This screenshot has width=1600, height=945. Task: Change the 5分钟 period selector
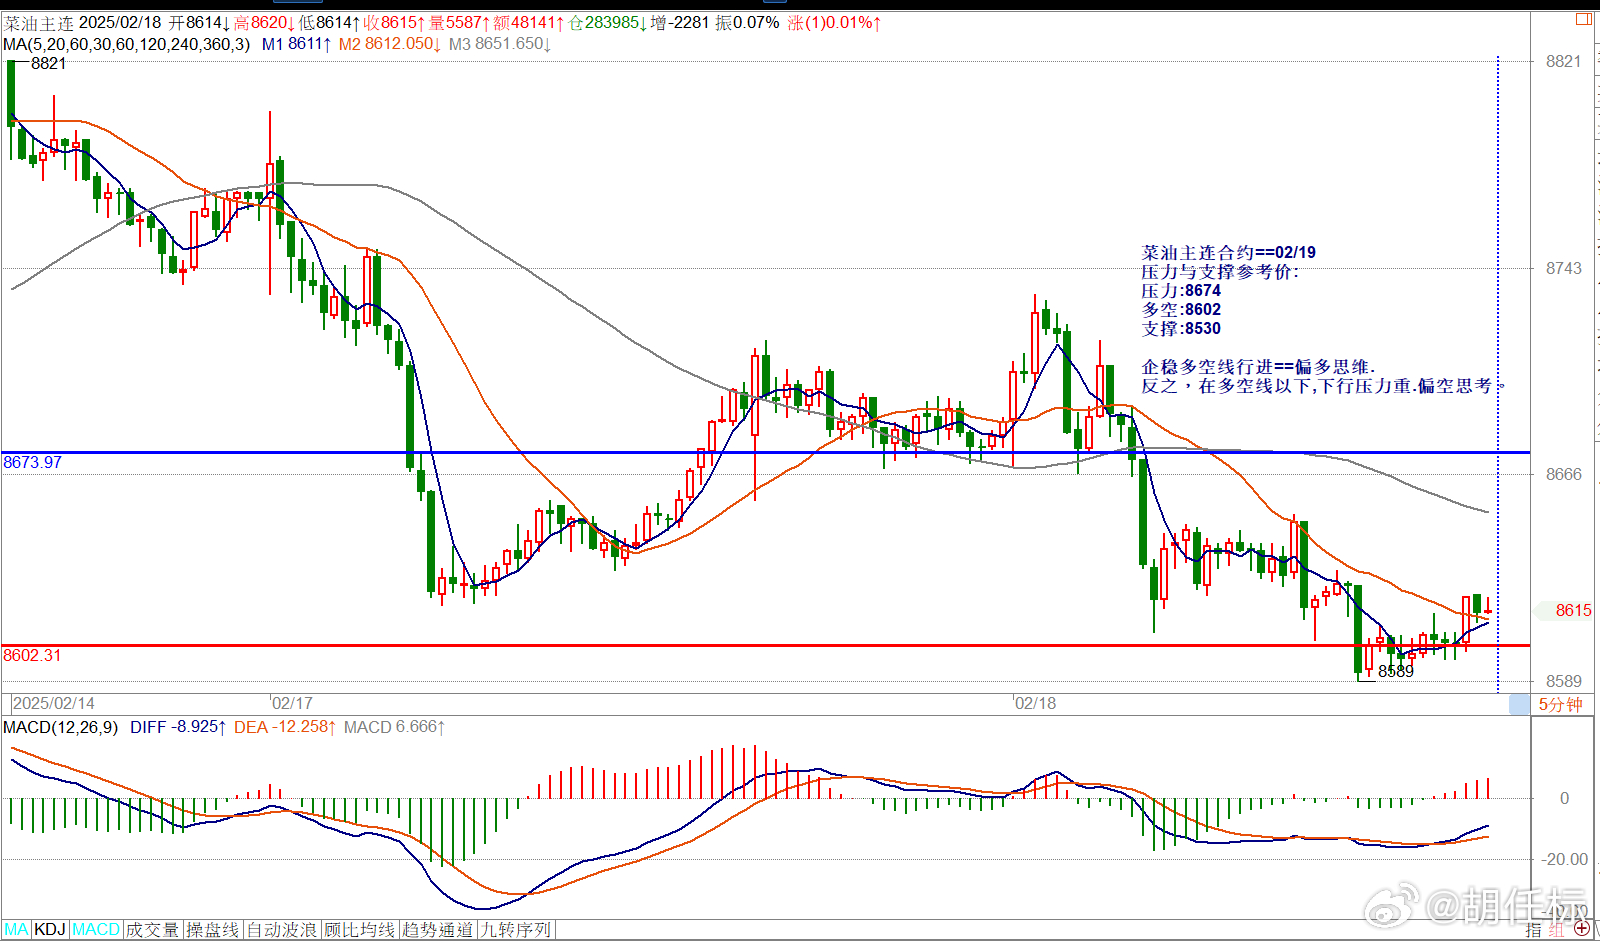(x=1560, y=704)
